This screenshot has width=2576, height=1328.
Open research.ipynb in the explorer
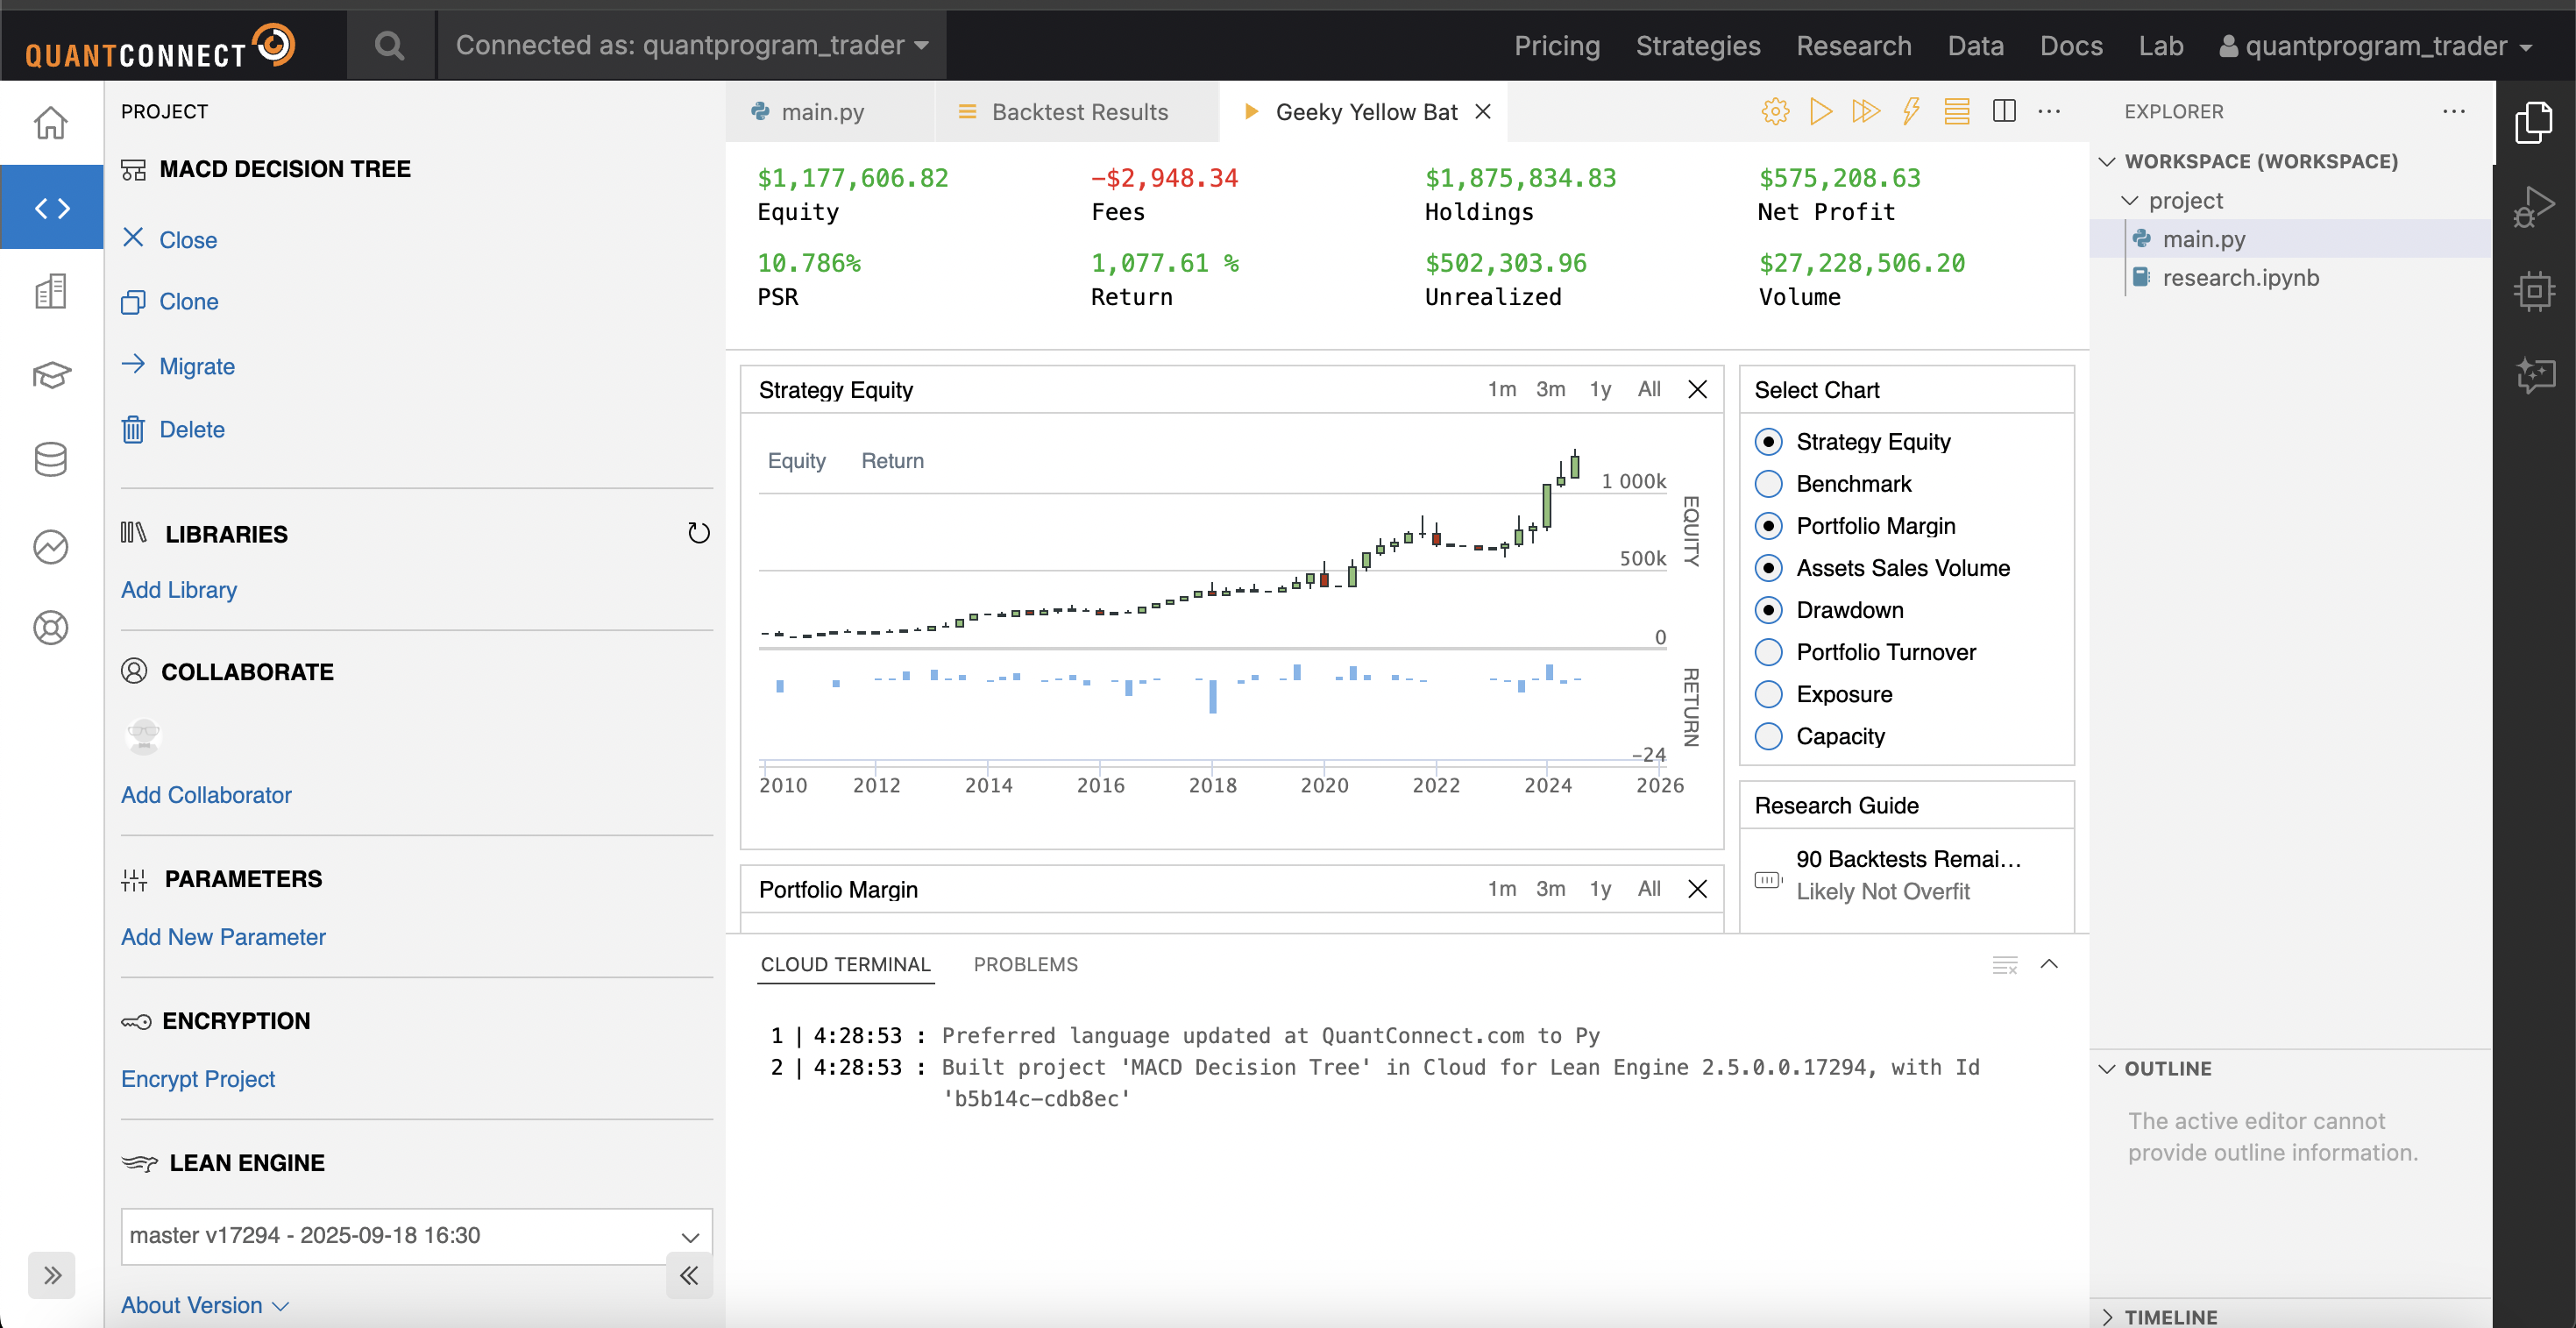2240,278
